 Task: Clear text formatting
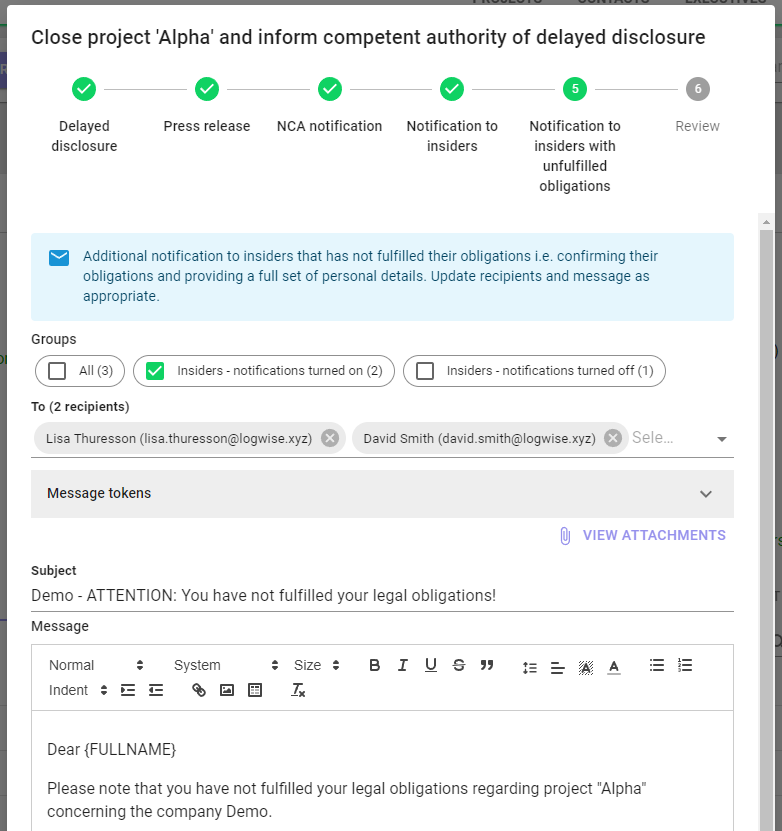pos(298,690)
